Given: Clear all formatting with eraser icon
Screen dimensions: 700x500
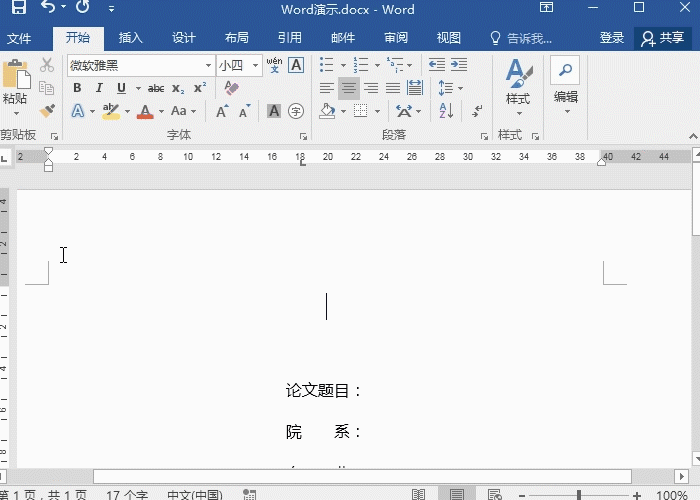Looking at the screenshot, I should pyautogui.click(x=231, y=88).
